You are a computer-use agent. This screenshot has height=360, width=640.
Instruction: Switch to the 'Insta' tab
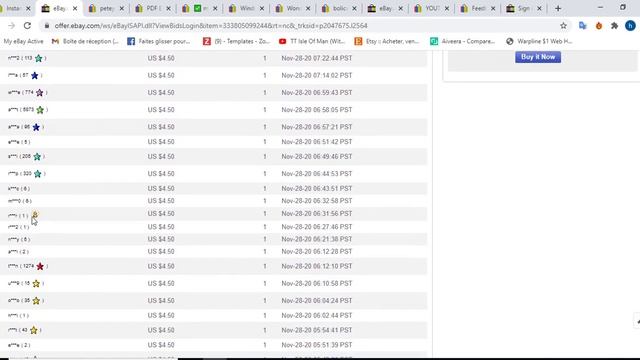pyautogui.click(x=13, y=8)
